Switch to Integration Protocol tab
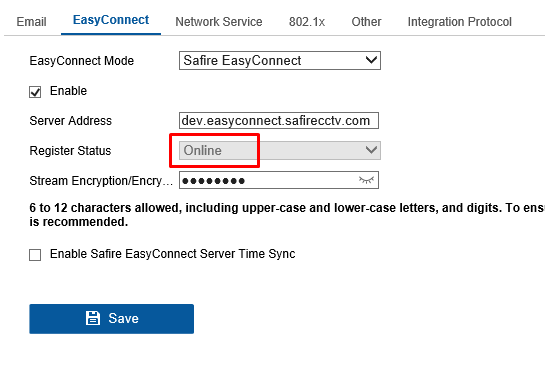Screen dimensions: 545x368 [459, 22]
